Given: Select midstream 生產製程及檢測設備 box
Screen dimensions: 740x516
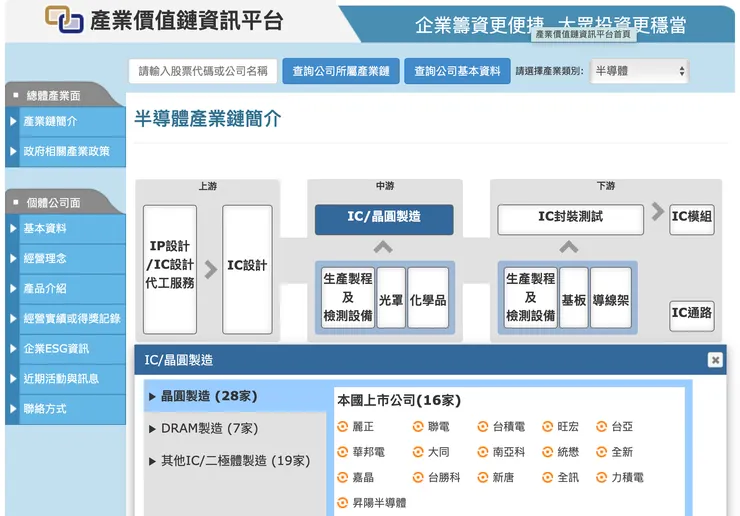Looking at the screenshot, I should 348,298.
